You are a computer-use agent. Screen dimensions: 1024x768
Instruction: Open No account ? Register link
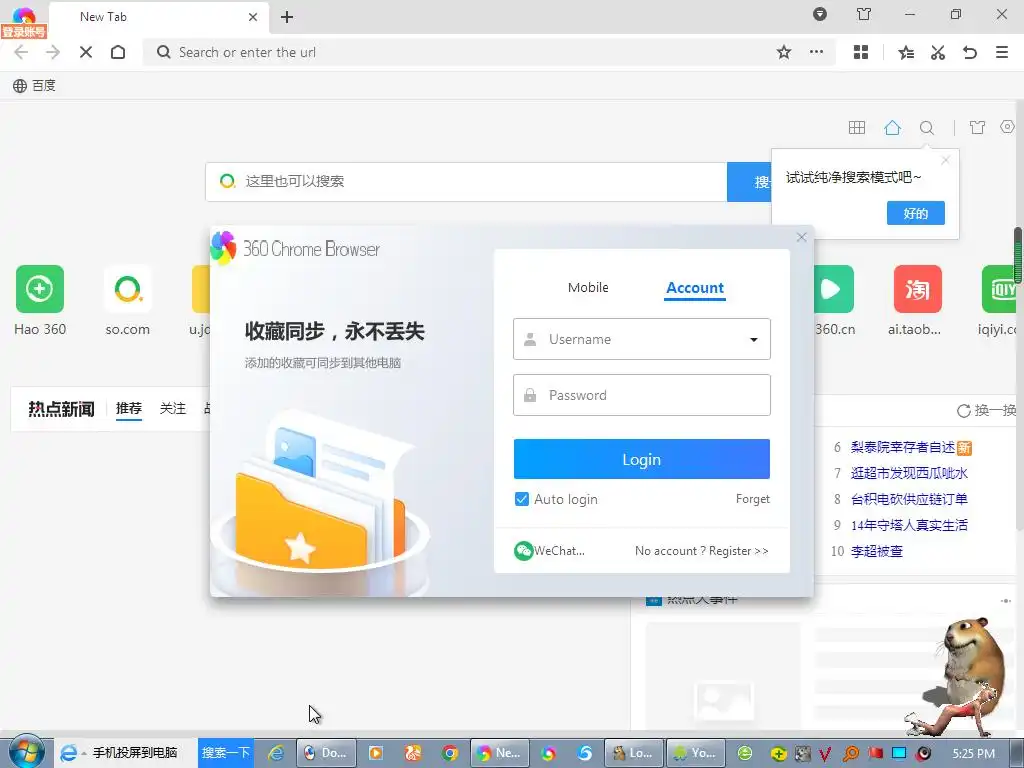[701, 551]
